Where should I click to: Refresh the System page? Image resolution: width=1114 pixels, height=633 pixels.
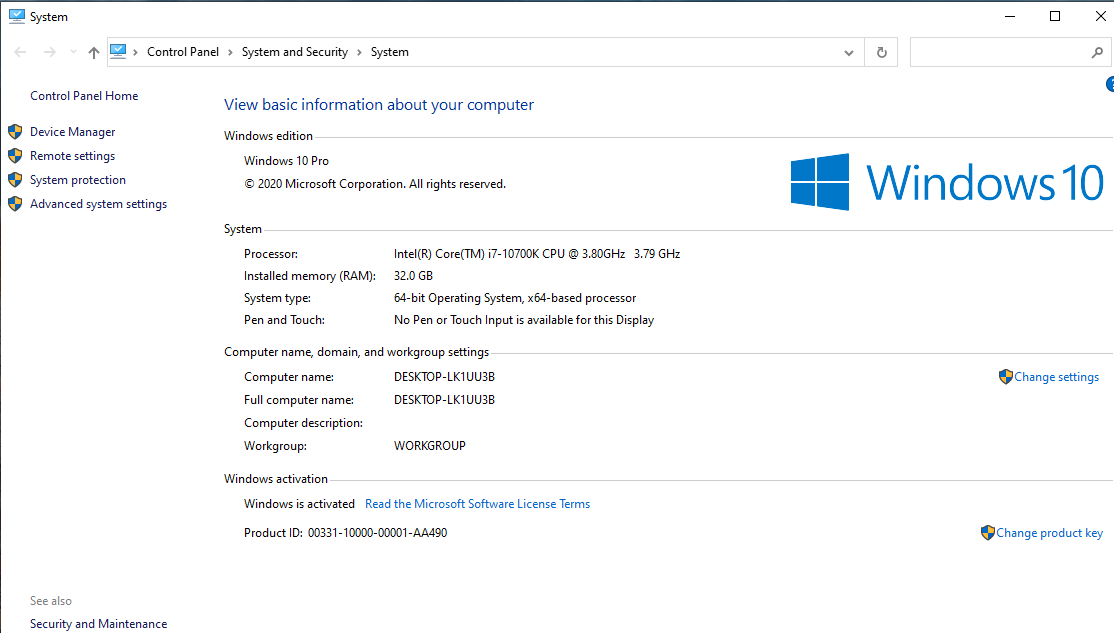(881, 52)
